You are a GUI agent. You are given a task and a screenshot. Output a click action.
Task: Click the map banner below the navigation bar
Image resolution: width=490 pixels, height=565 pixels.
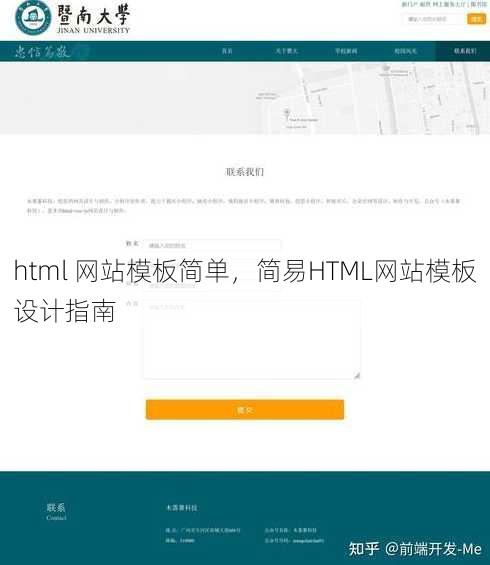coord(245,98)
